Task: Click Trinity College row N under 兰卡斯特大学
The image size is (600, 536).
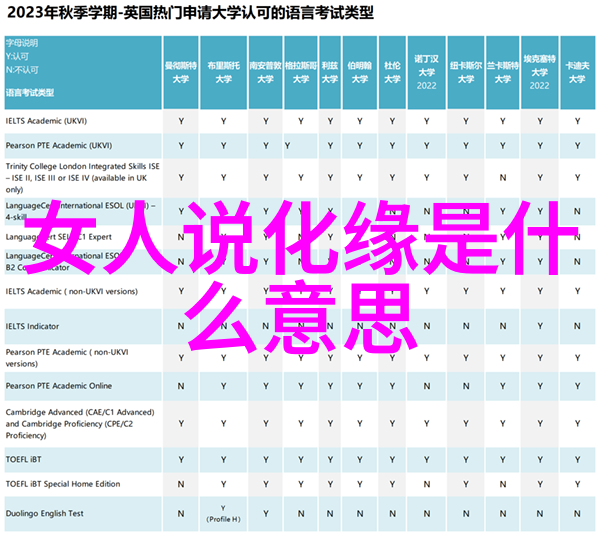Action: coord(502,178)
